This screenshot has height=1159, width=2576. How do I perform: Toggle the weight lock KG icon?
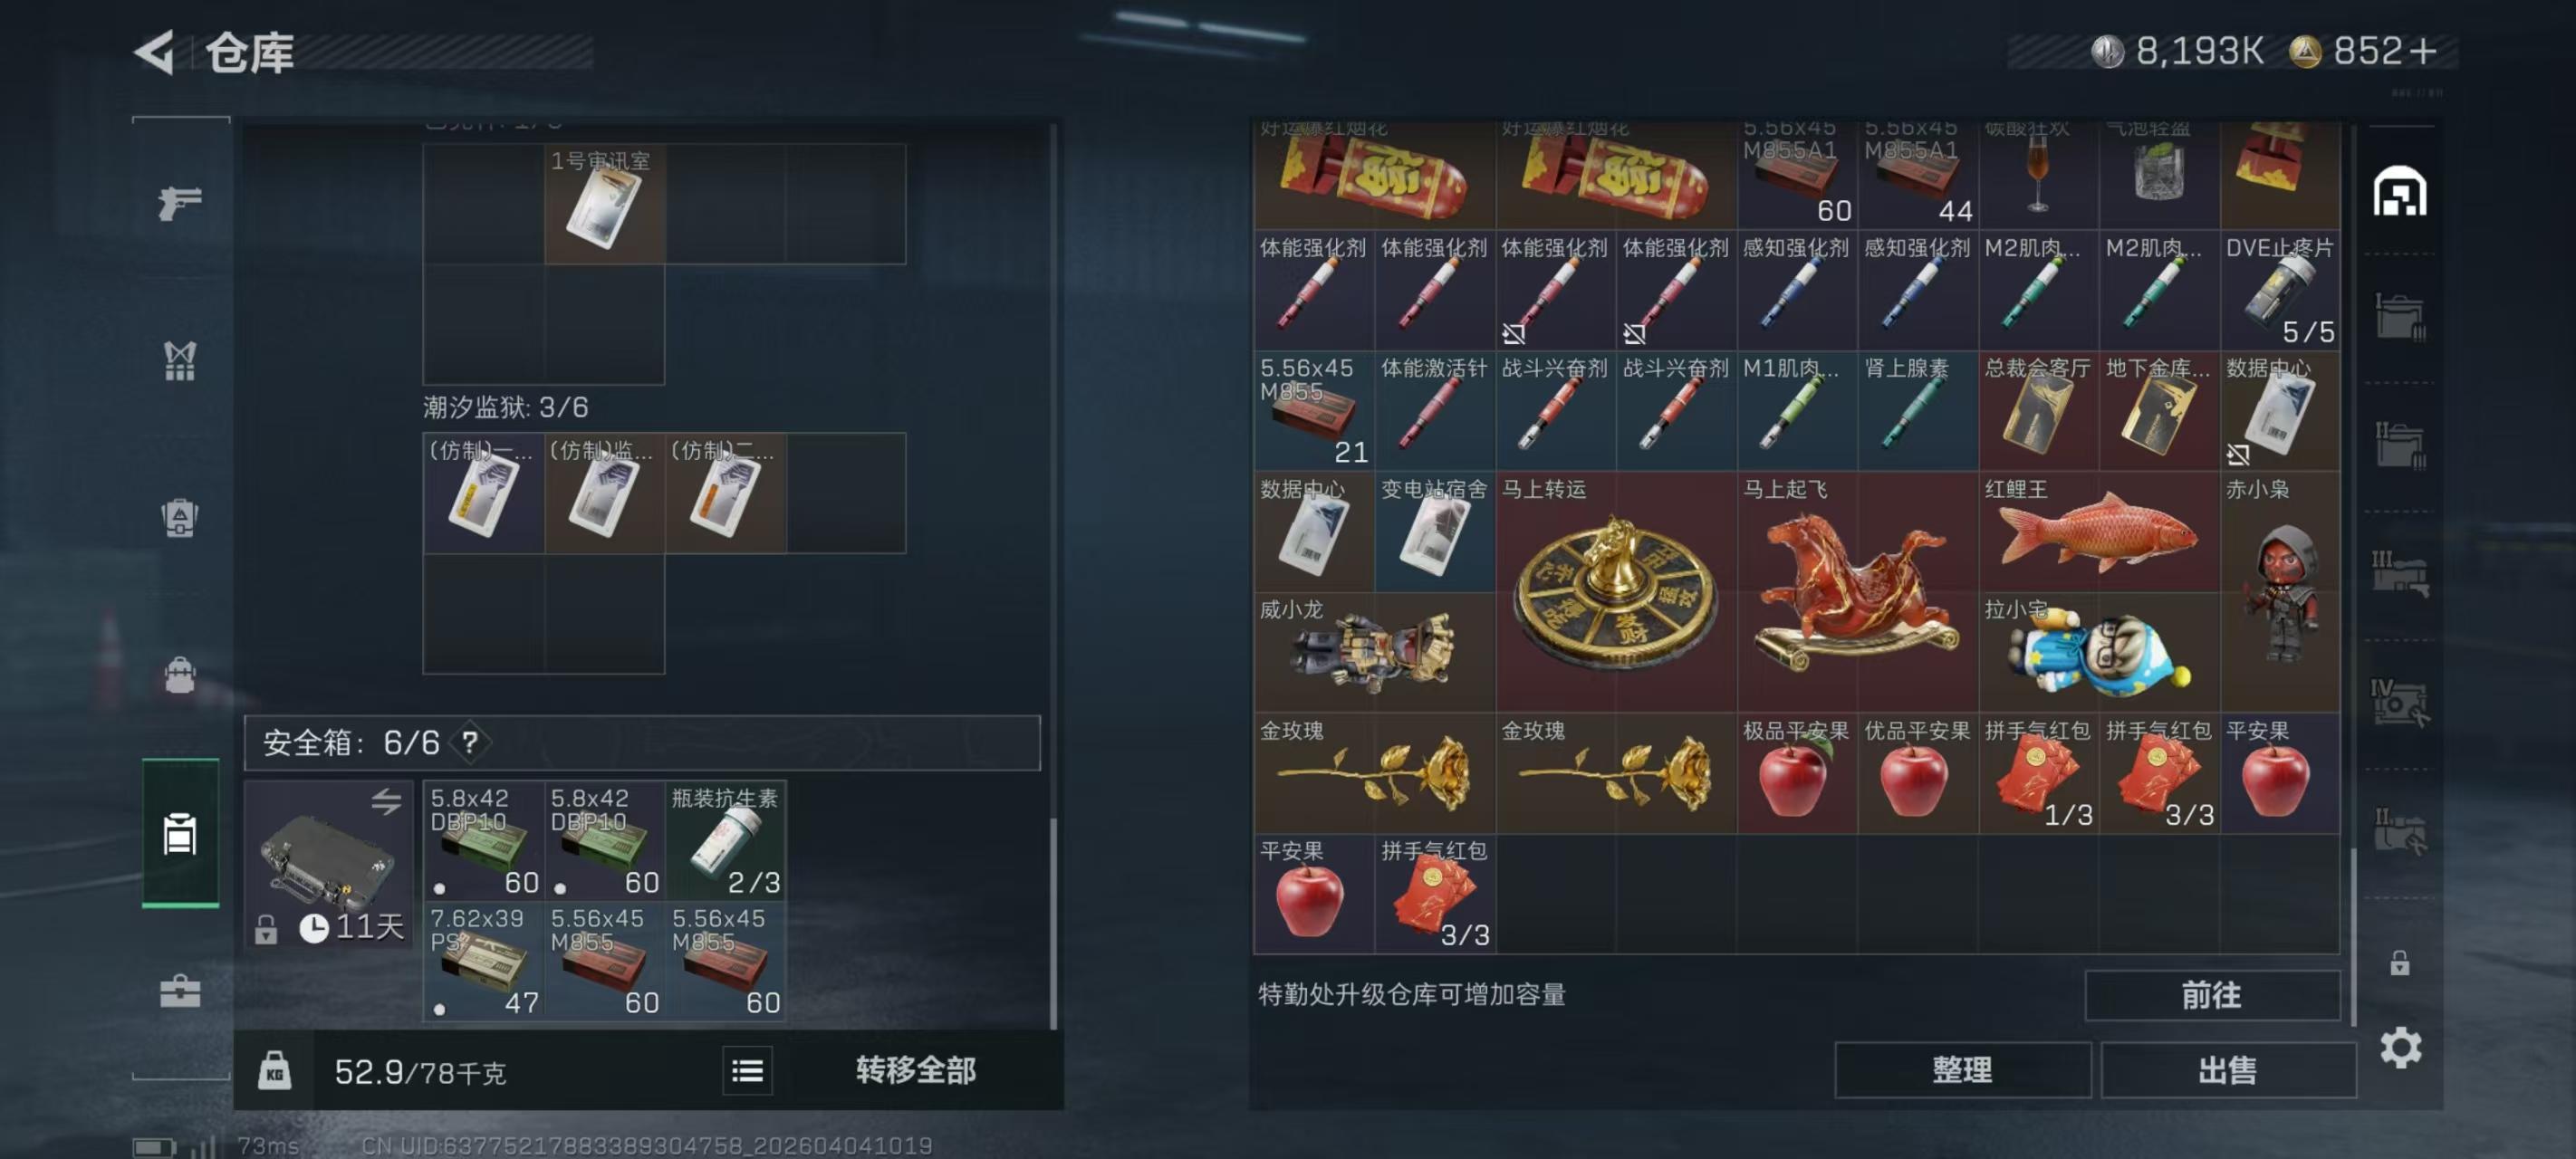pos(274,1071)
